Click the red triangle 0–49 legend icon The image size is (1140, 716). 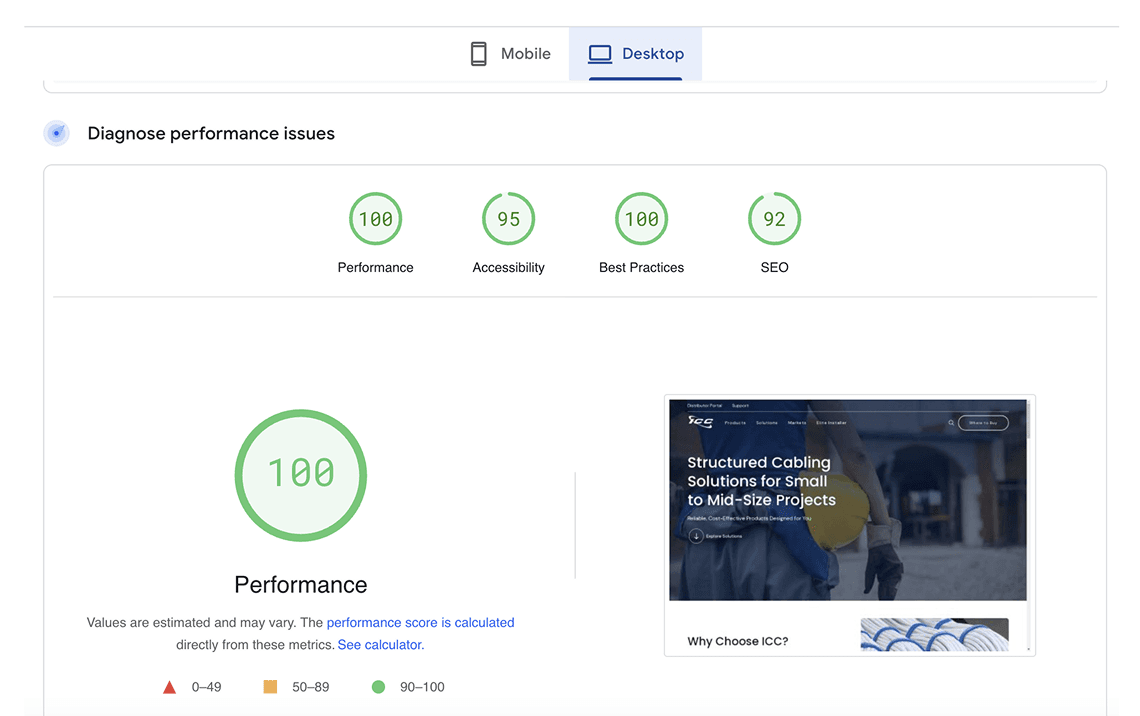(169, 687)
